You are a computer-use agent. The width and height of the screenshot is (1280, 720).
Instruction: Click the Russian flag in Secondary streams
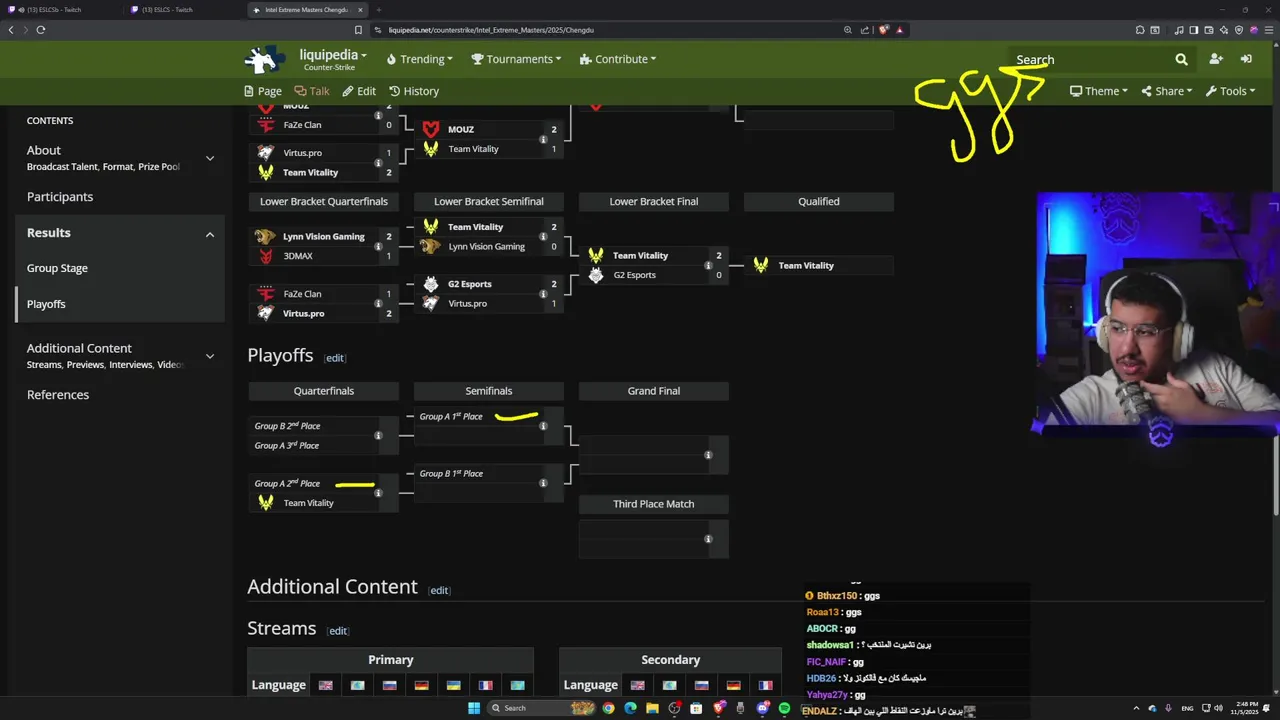701,685
